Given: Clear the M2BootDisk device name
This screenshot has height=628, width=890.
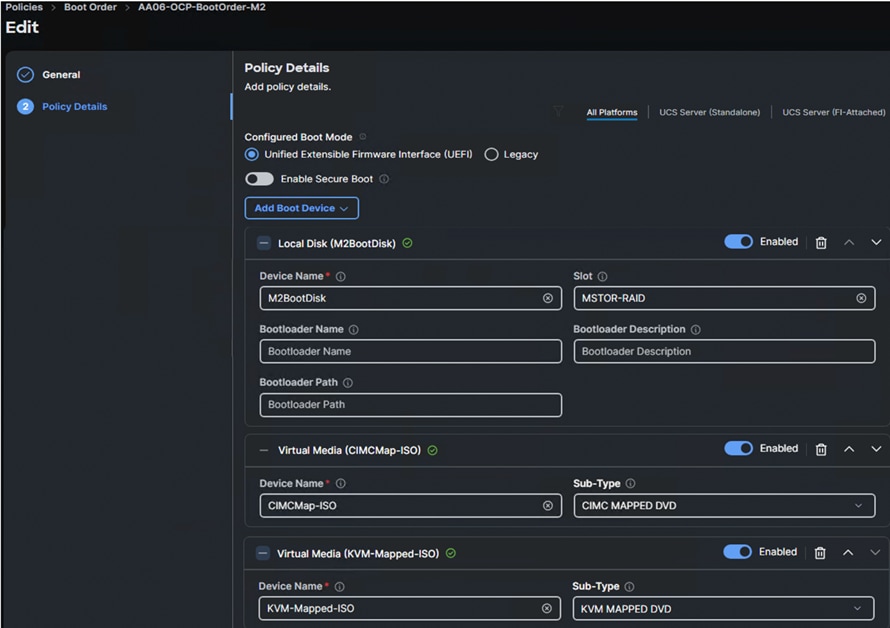Looking at the screenshot, I should click(x=547, y=297).
